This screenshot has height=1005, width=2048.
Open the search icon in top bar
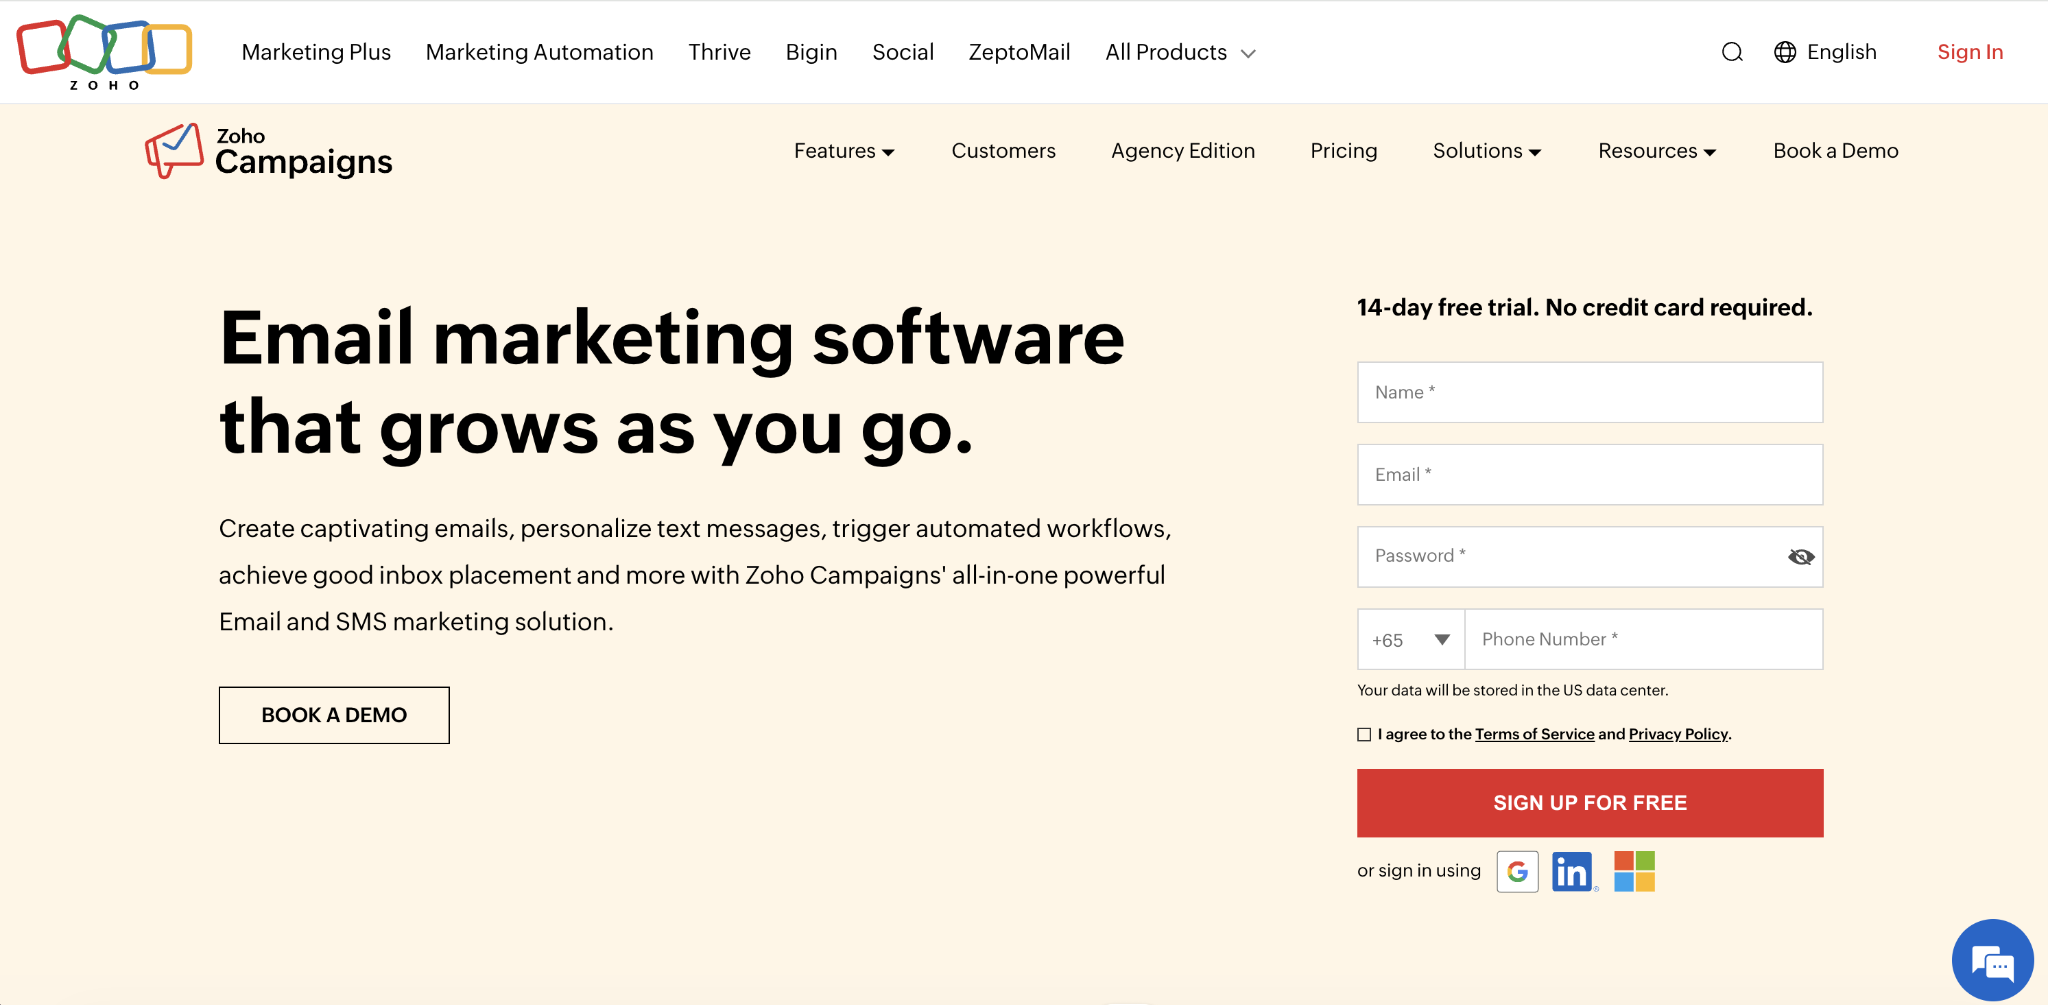pyautogui.click(x=1732, y=52)
